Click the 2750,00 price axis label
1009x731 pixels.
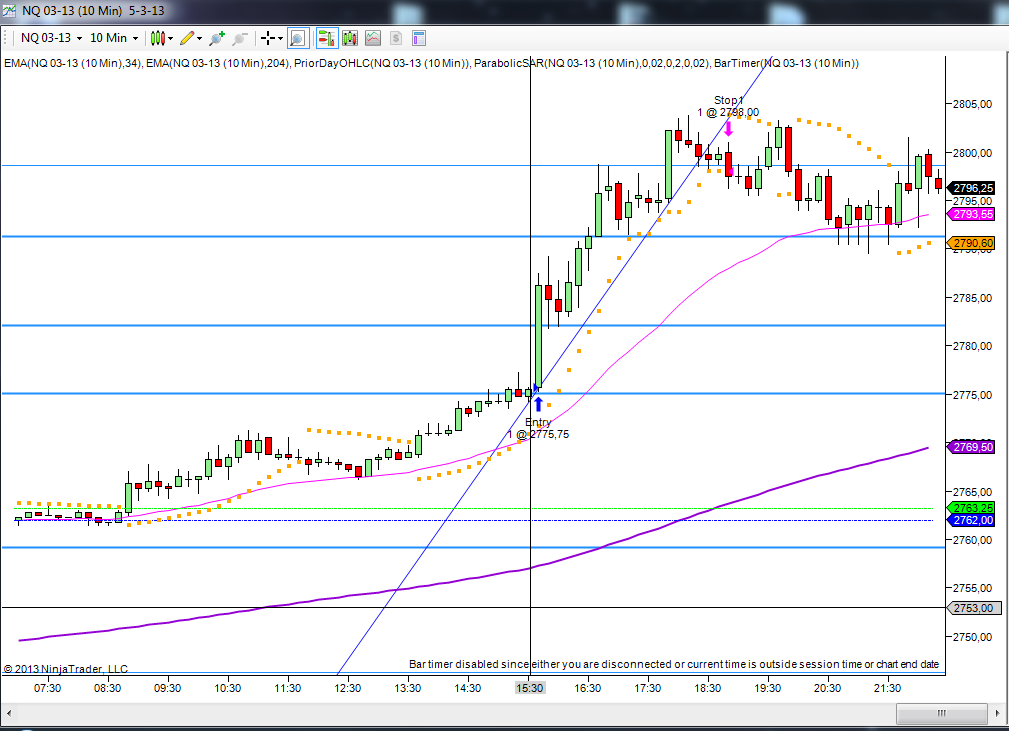pyautogui.click(x=972, y=637)
